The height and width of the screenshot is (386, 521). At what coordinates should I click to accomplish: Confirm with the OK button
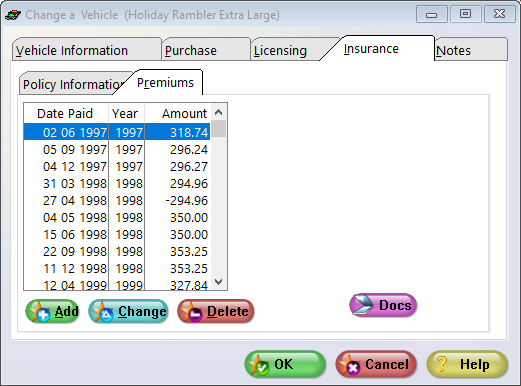285,364
